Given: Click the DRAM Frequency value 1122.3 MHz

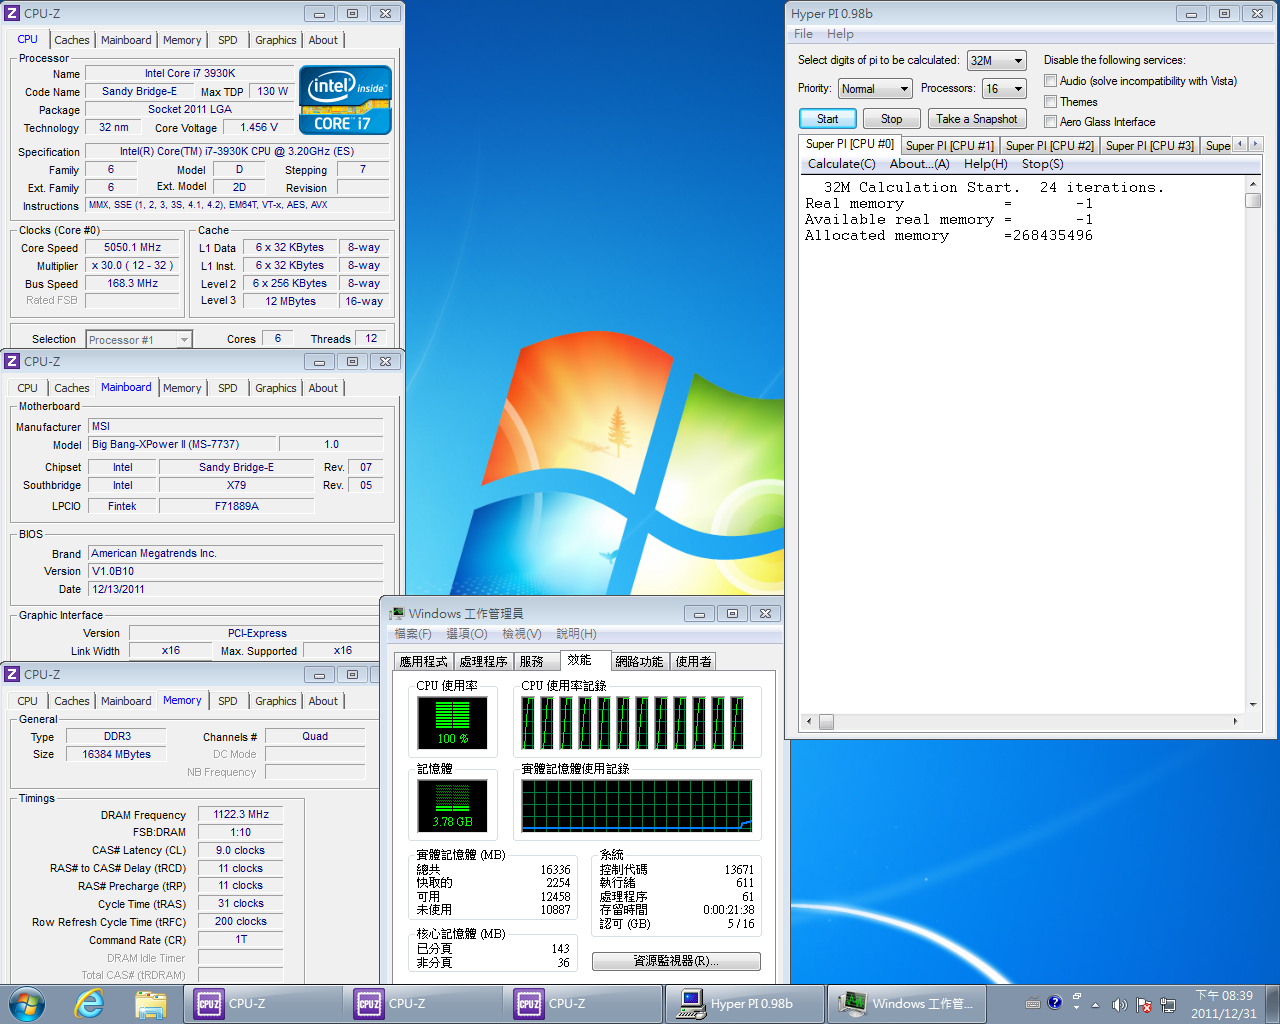Looking at the screenshot, I should tap(241, 815).
